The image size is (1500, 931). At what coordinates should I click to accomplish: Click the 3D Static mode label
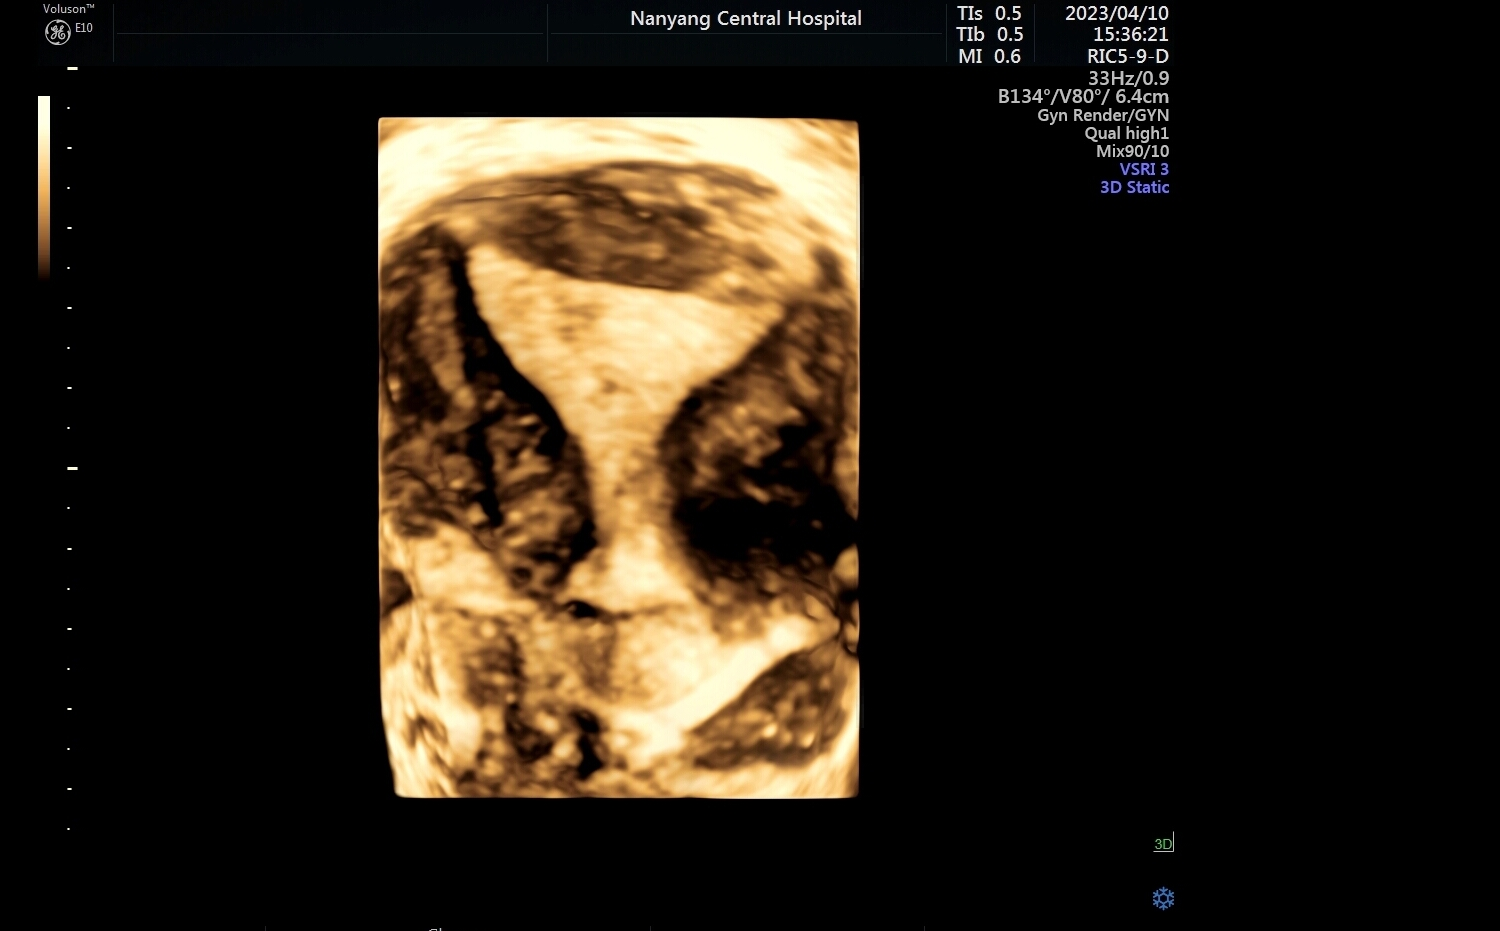coord(1134,187)
